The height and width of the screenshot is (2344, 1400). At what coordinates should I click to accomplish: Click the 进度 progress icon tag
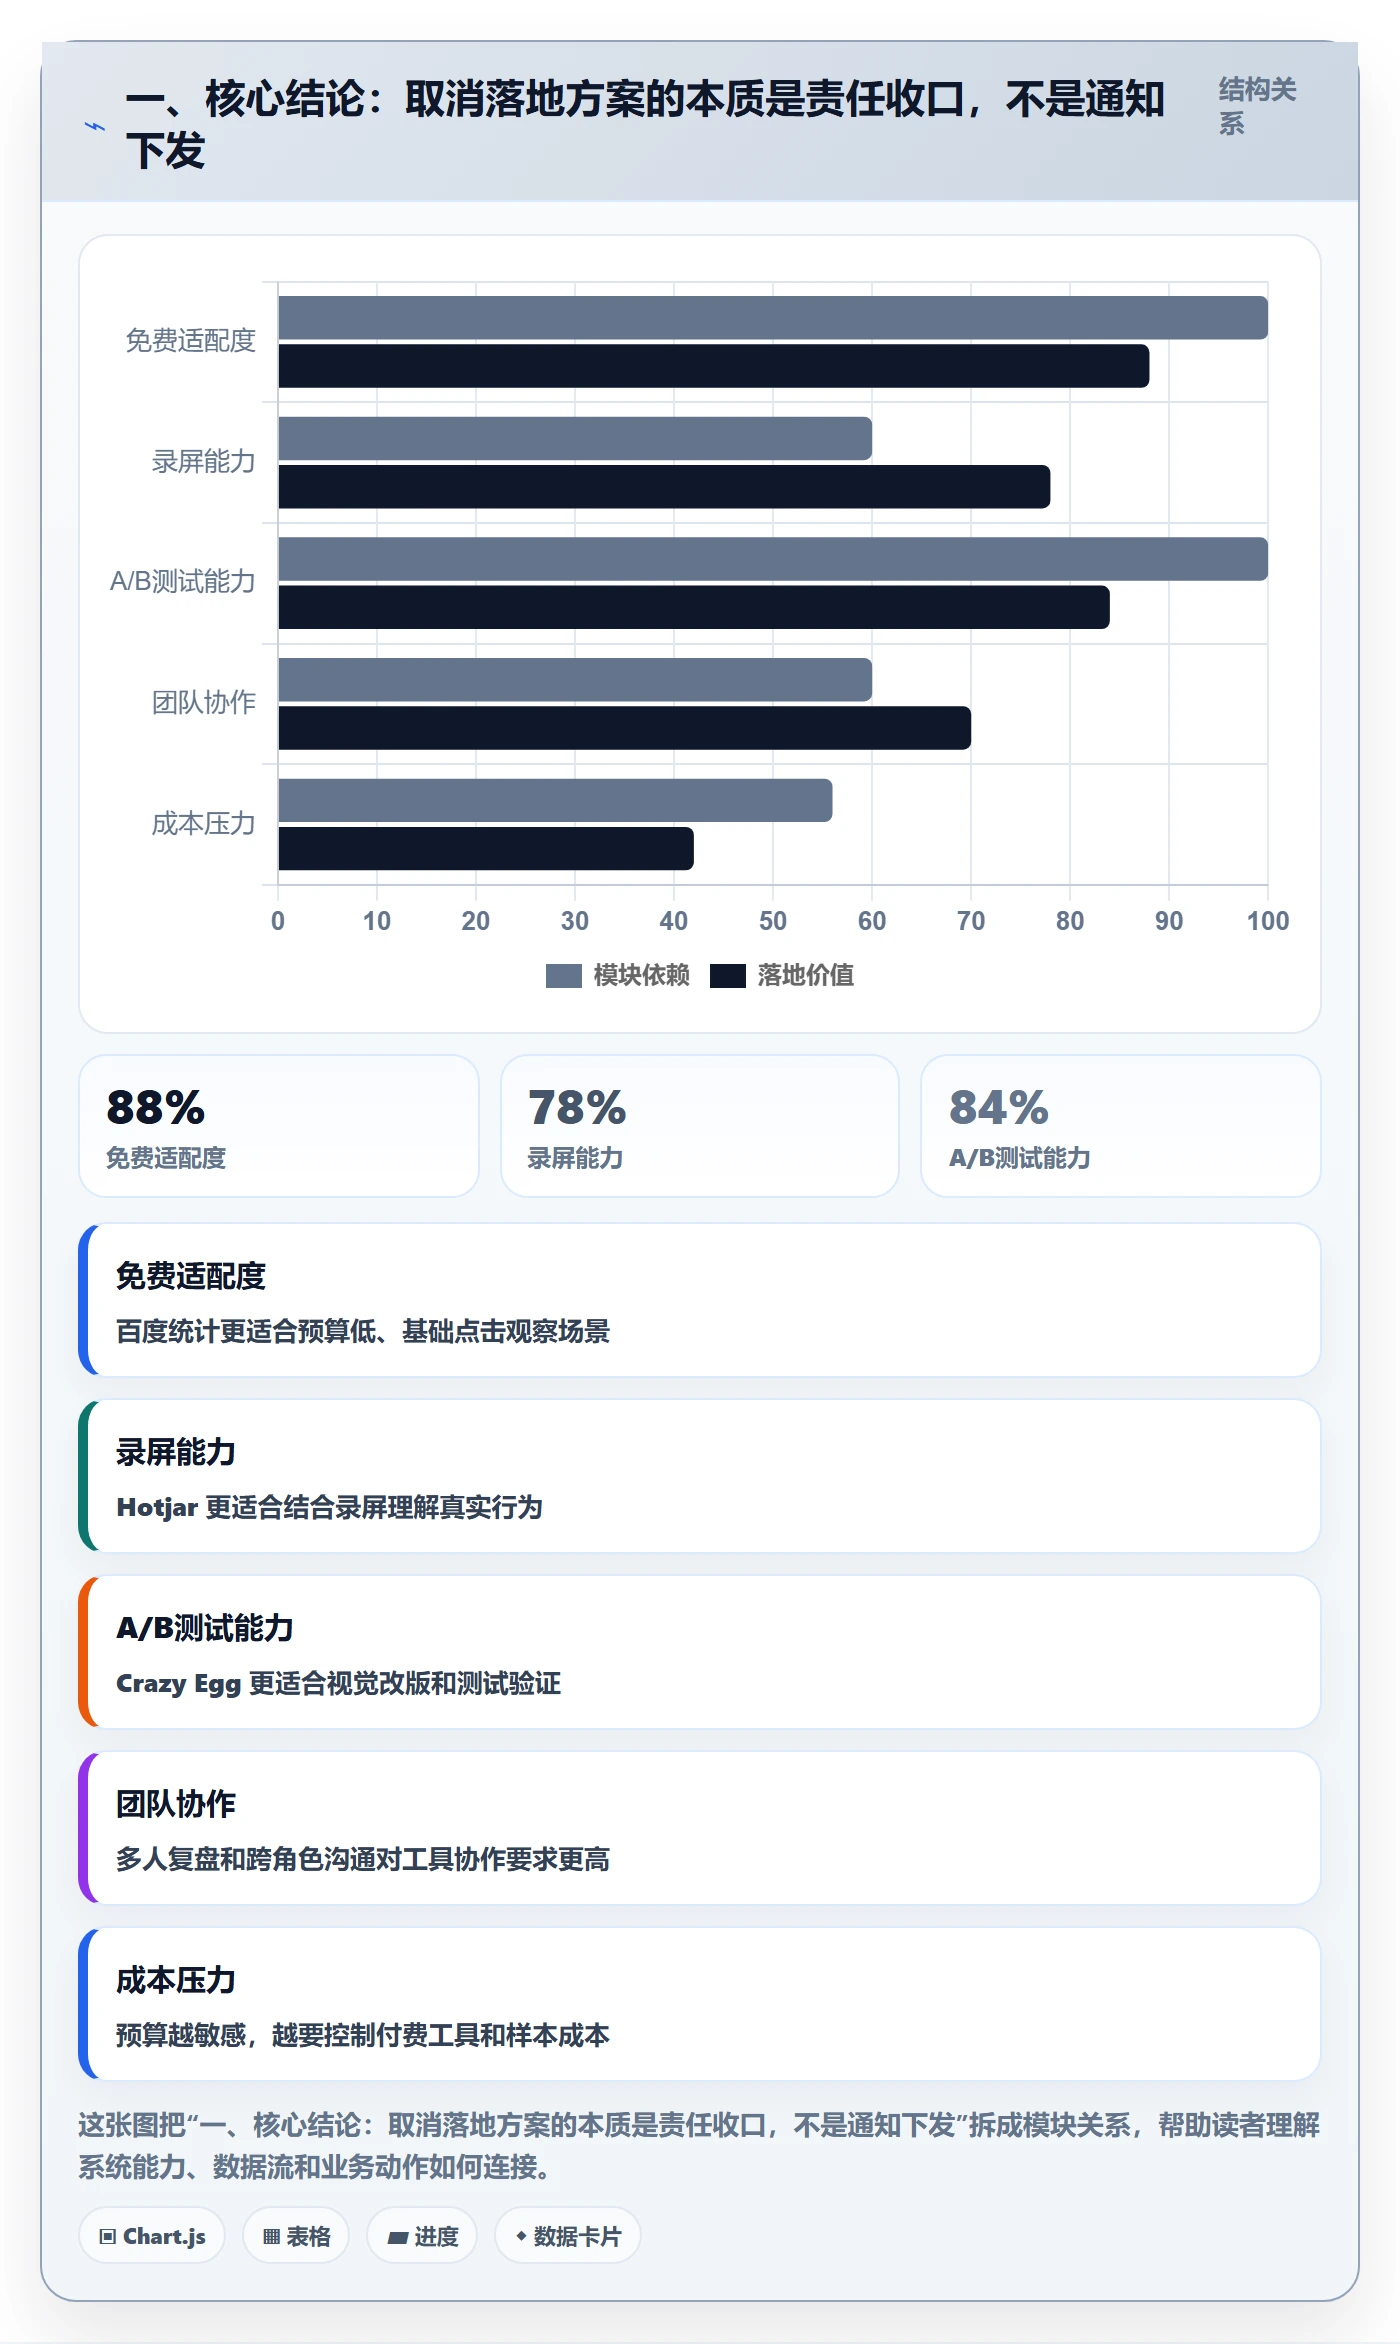(x=422, y=2236)
